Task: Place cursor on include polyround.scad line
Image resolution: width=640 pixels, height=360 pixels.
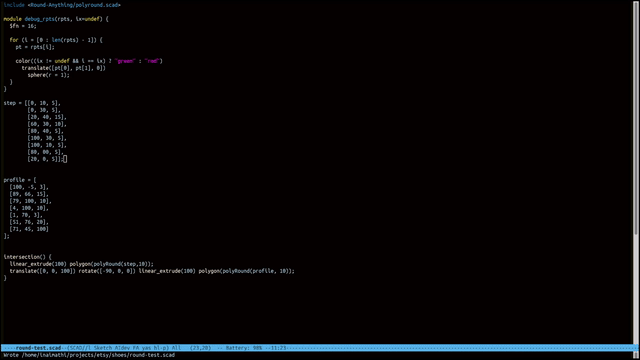Action: click(x=62, y=5)
